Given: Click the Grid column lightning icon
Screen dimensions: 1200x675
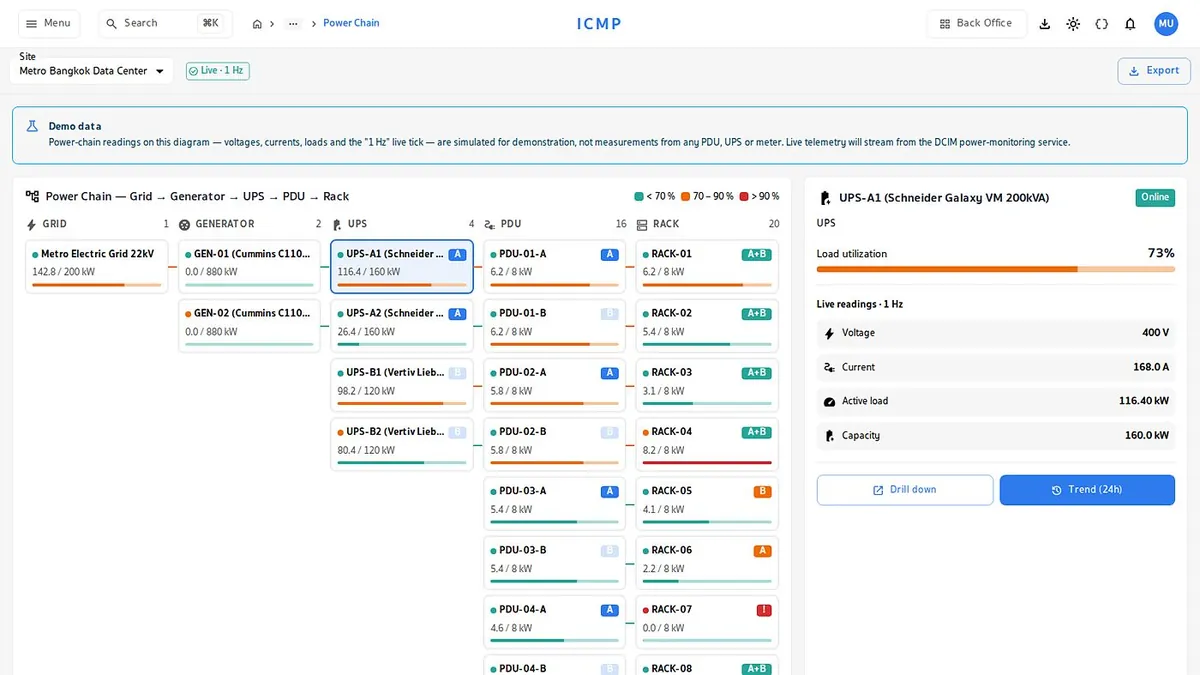Looking at the screenshot, I should [32, 224].
